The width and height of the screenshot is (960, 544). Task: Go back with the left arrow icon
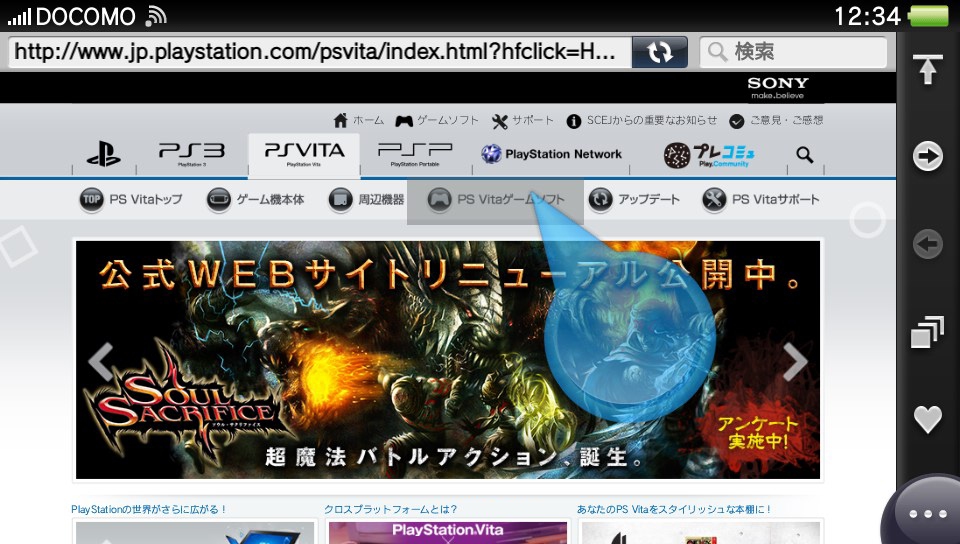(928, 244)
